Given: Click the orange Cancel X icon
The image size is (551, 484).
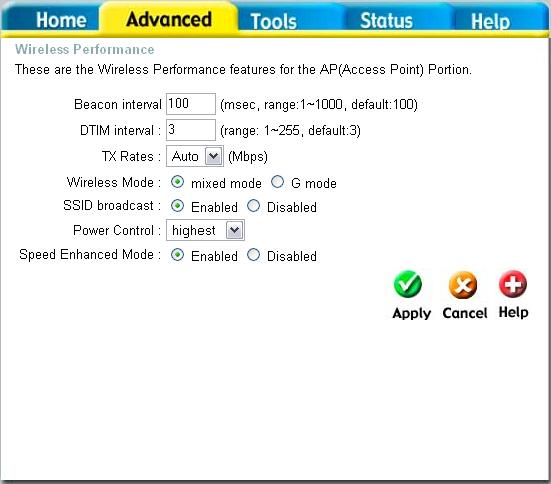Looking at the screenshot, I should coord(463,285).
